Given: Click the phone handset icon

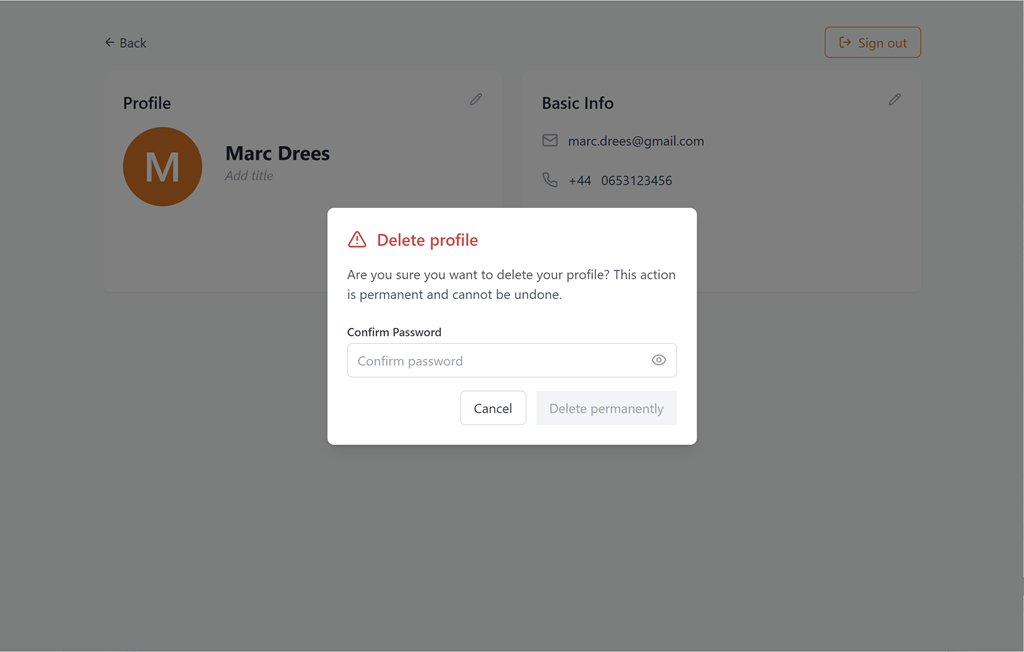Looking at the screenshot, I should click(x=550, y=180).
